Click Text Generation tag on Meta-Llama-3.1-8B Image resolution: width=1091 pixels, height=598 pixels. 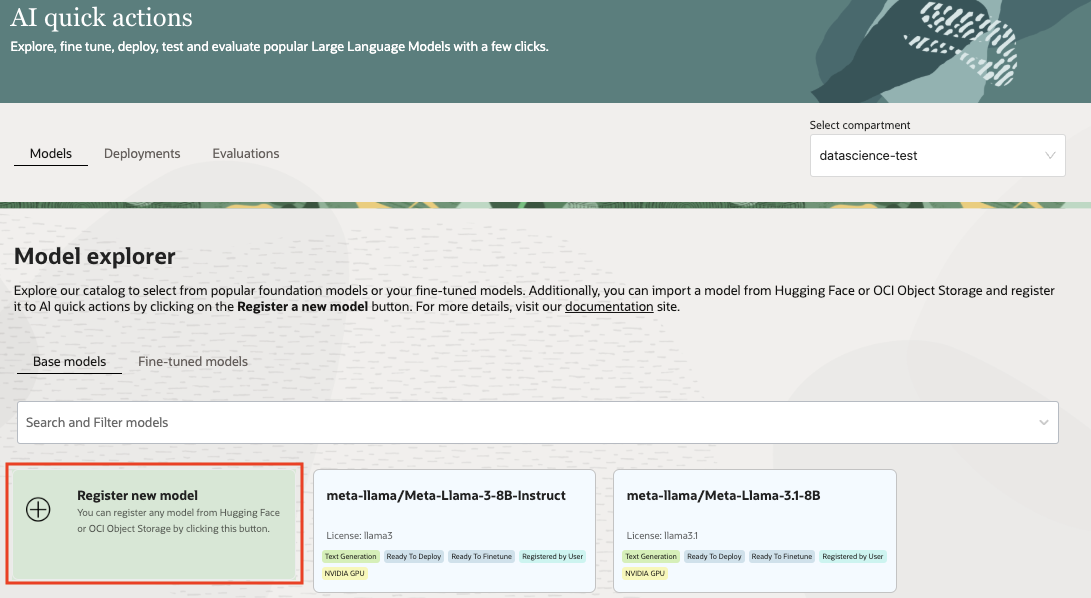(x=651, y=556)
